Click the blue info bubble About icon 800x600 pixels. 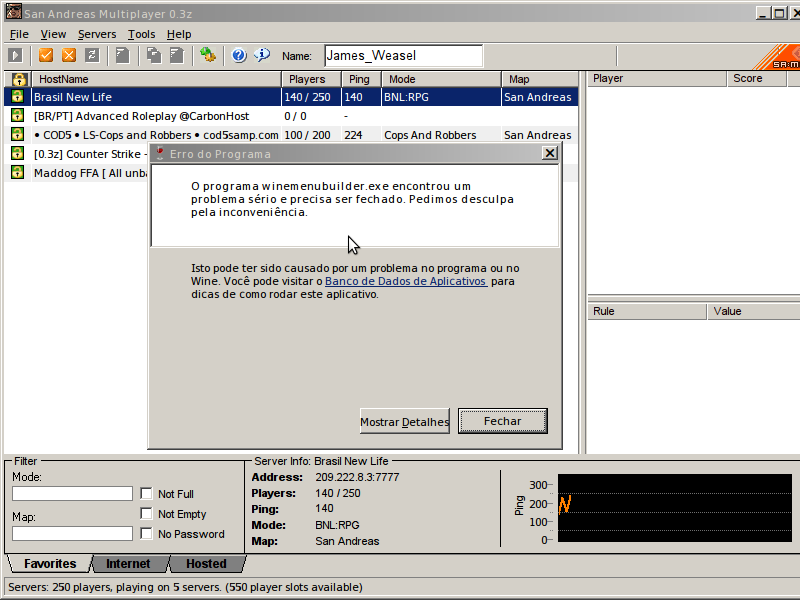click(262, 55)
